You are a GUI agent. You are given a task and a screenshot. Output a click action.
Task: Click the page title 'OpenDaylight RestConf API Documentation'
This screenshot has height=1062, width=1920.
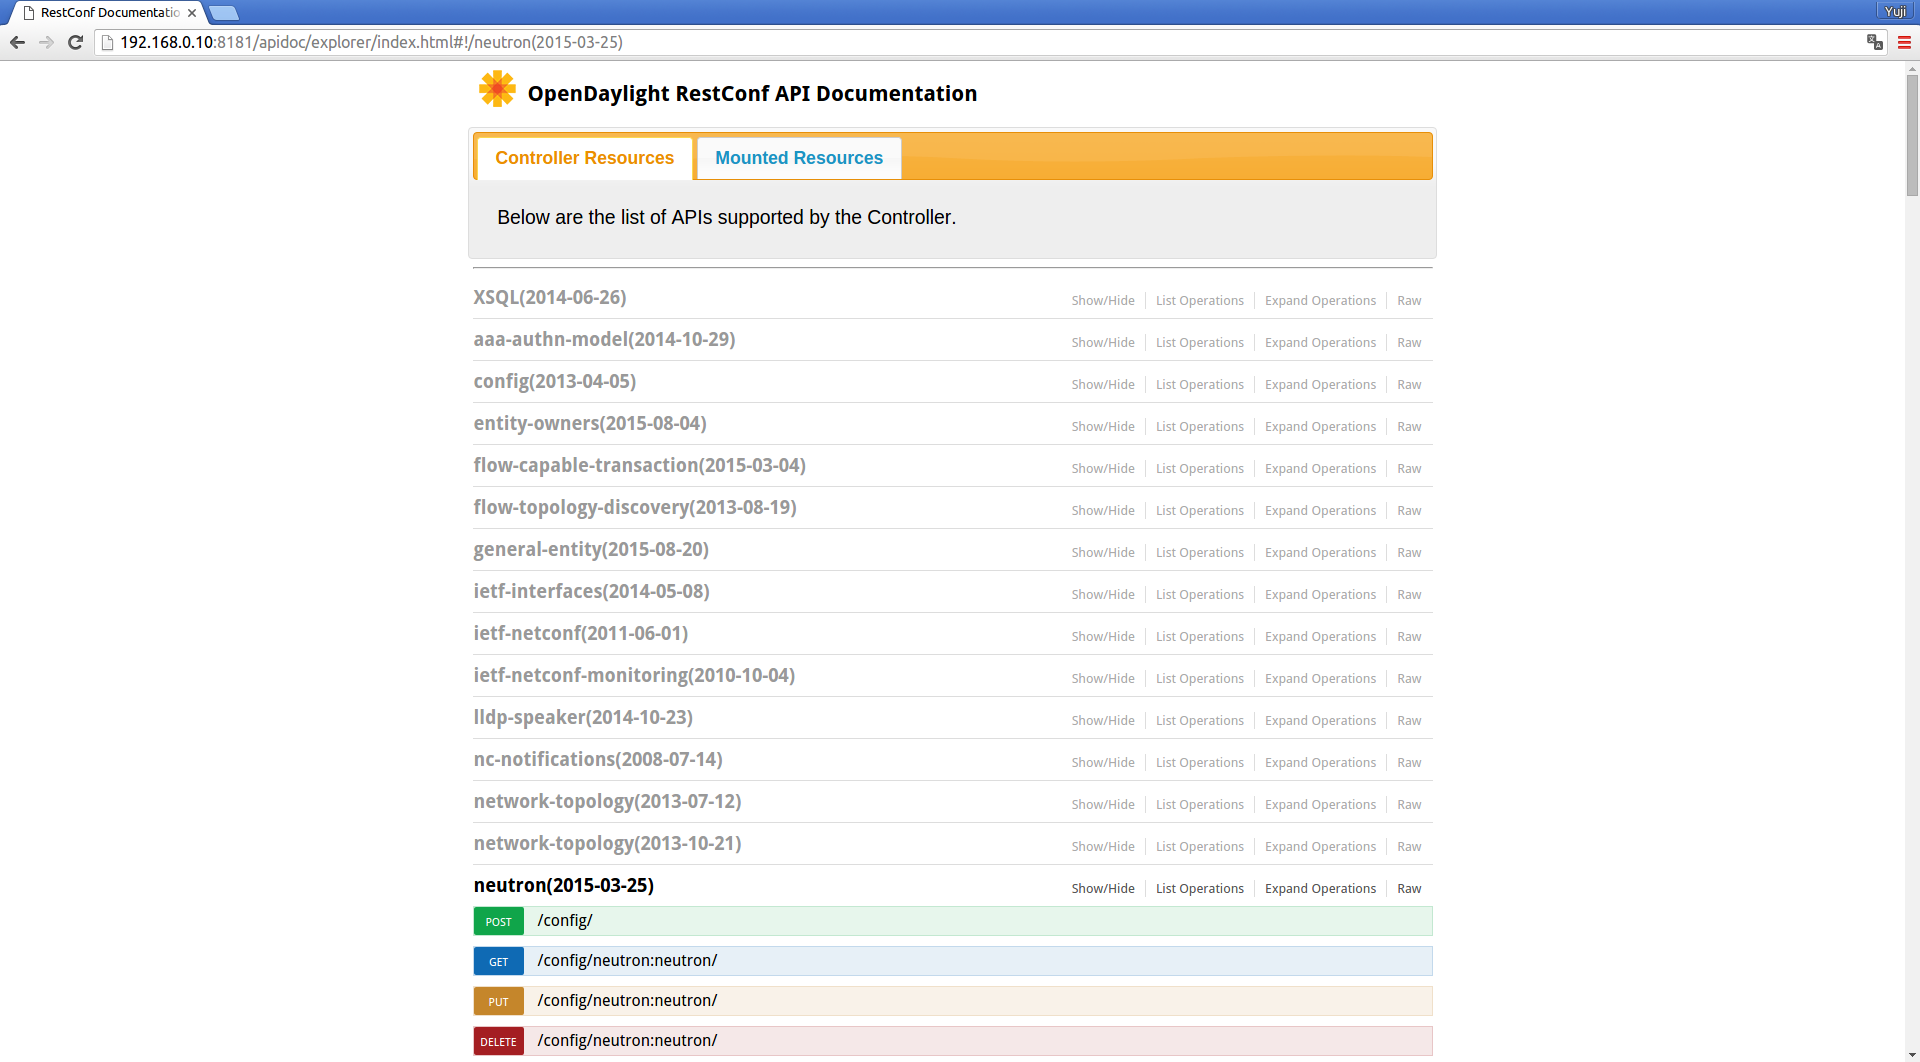click(x=752, y=93)
